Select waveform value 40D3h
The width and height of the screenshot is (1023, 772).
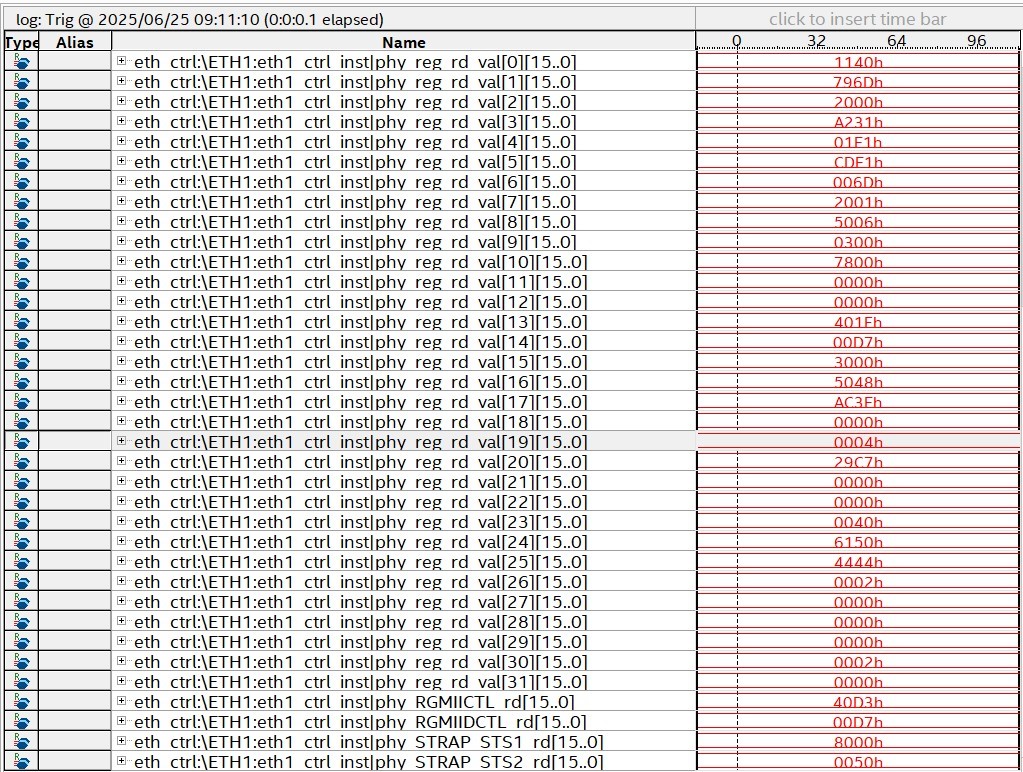[x=858, y=702]
